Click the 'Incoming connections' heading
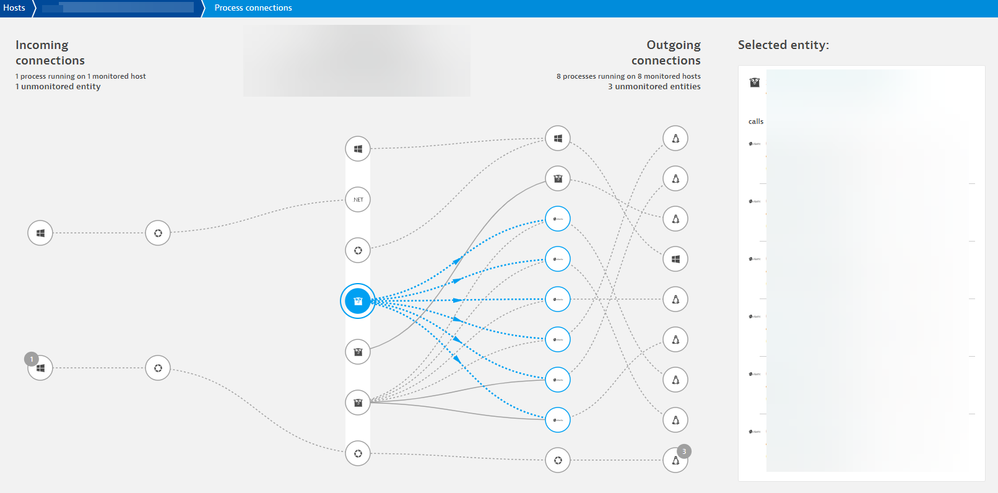 [x=50, y=53]
